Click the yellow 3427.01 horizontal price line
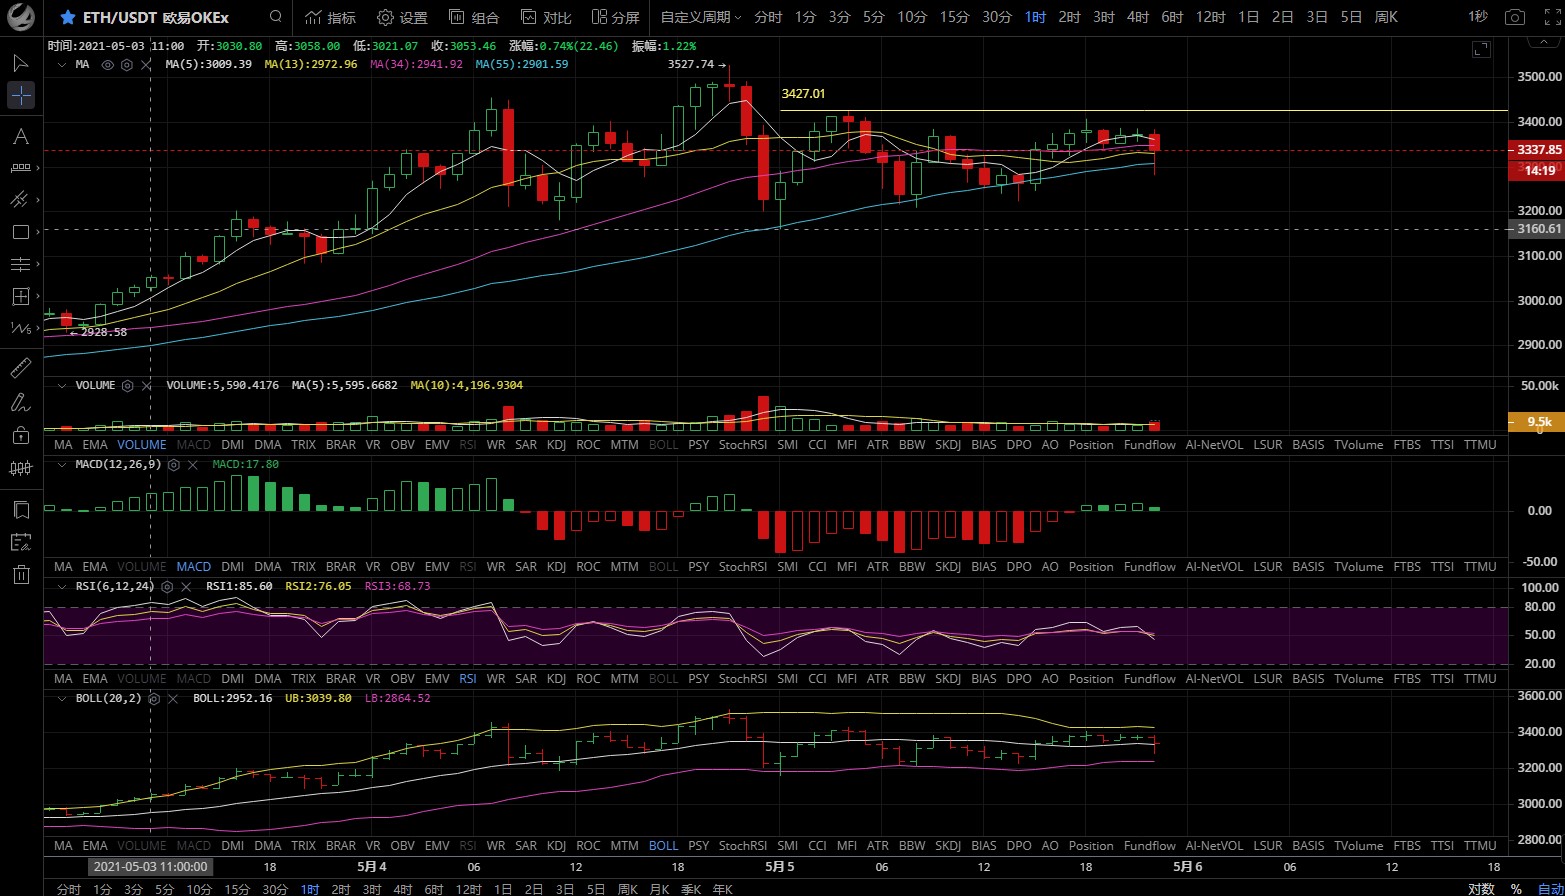 tap(1100, 110)
